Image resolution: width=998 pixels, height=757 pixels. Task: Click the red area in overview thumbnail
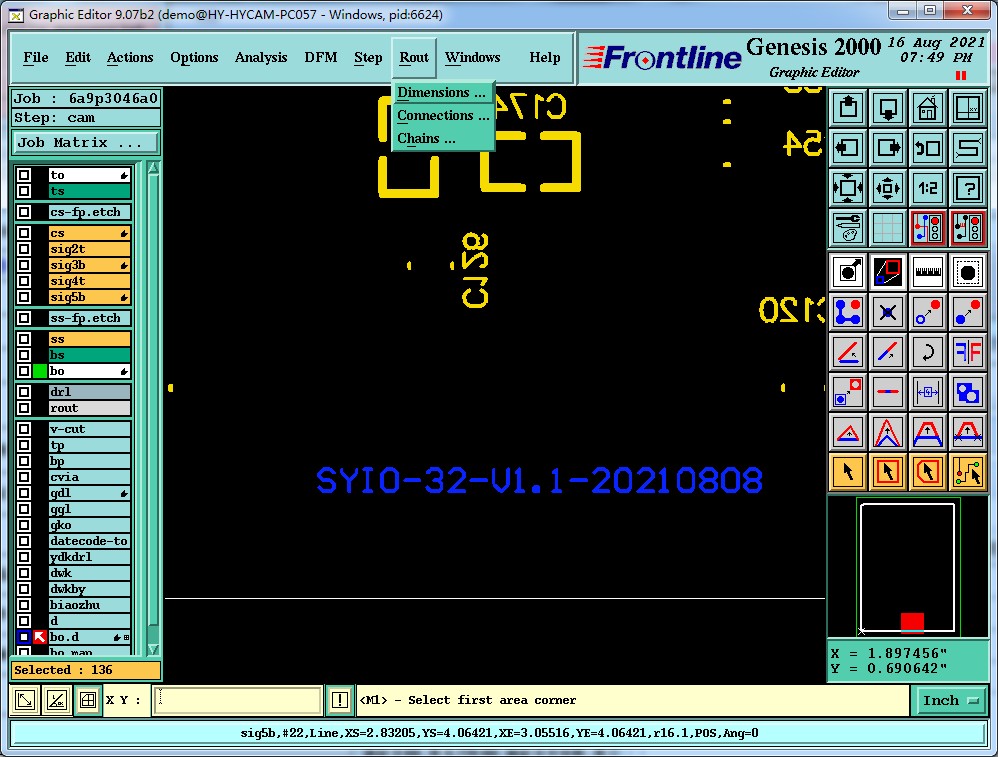coord(912,621)
